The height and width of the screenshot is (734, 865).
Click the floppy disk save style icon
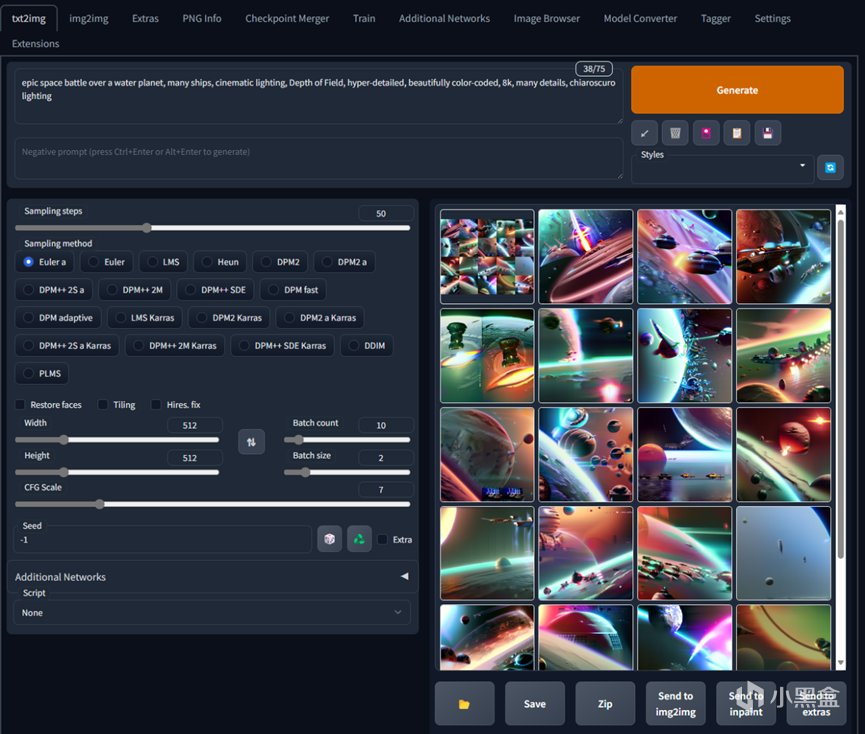click(x=767, y=133)
